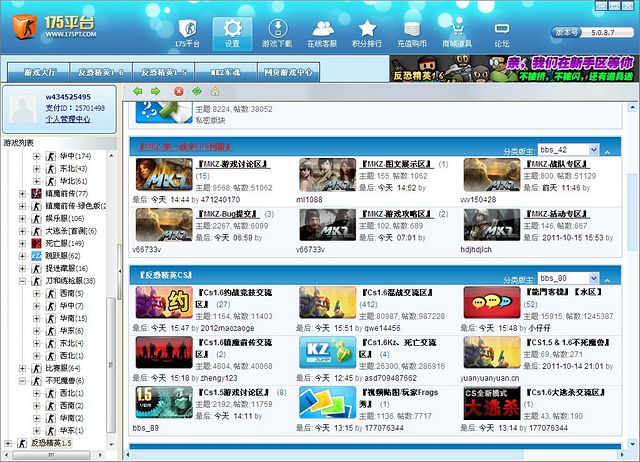
Task: Click the red stop button icon
Action: (178, 91)
